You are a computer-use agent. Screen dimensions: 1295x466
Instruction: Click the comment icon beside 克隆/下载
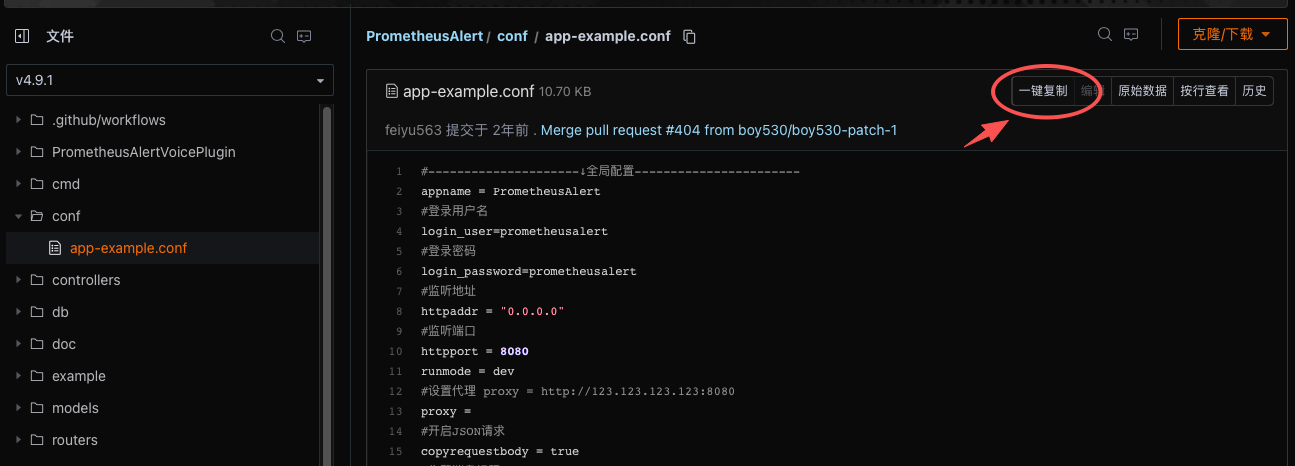[1131, 34]
